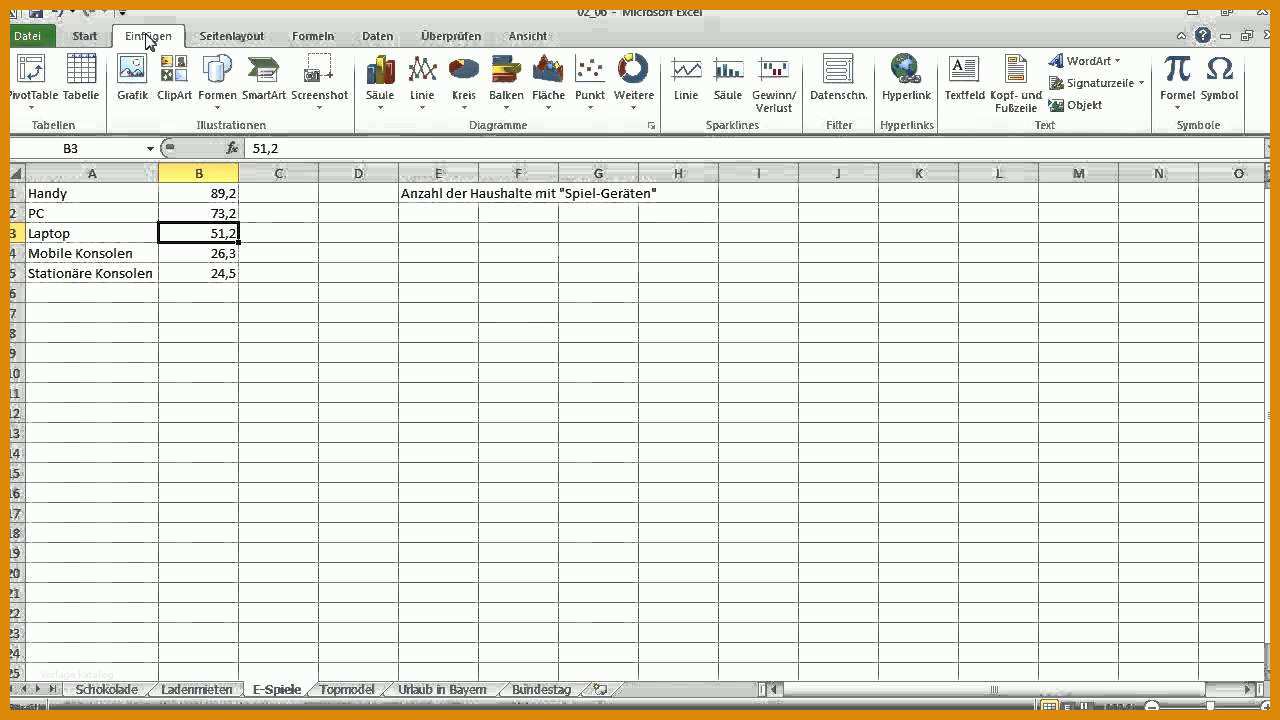Insert a Hyperlink

tap(906, 78)
